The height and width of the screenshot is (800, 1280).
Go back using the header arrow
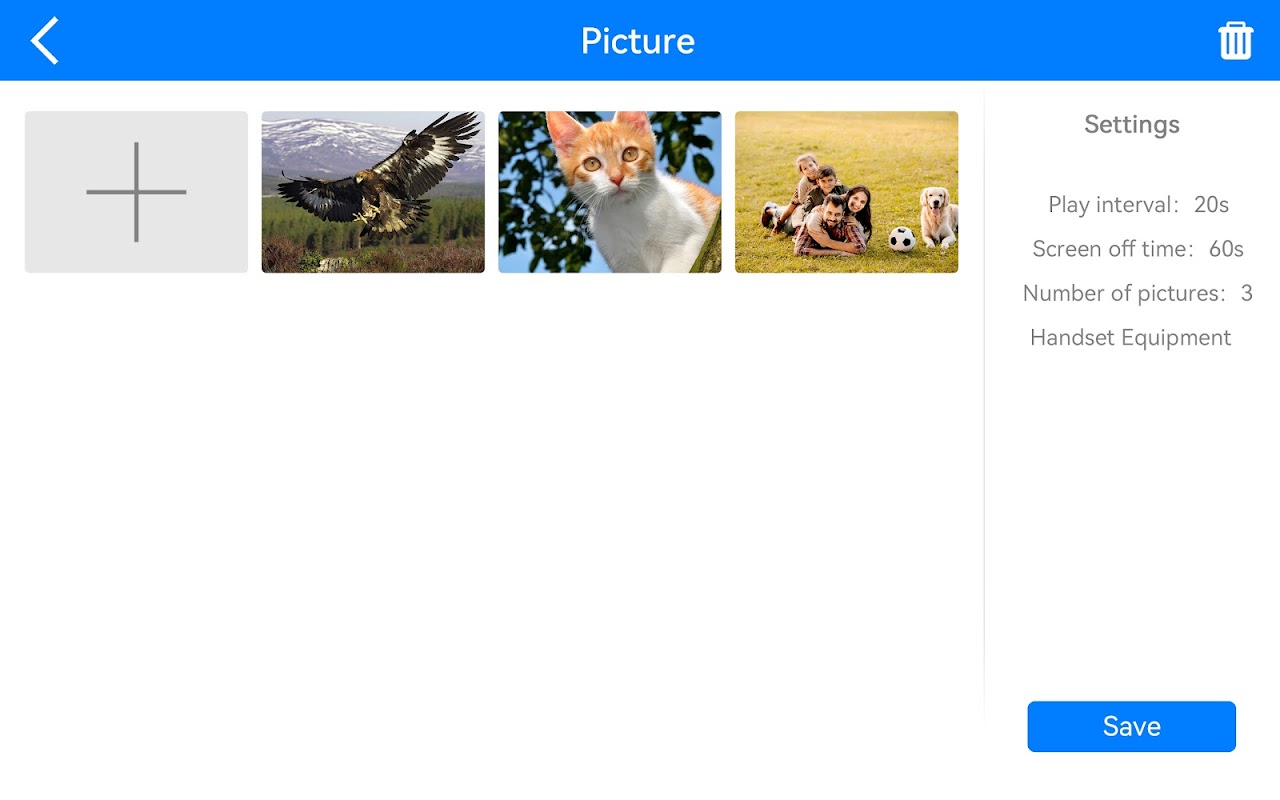[x=45, y=41]
